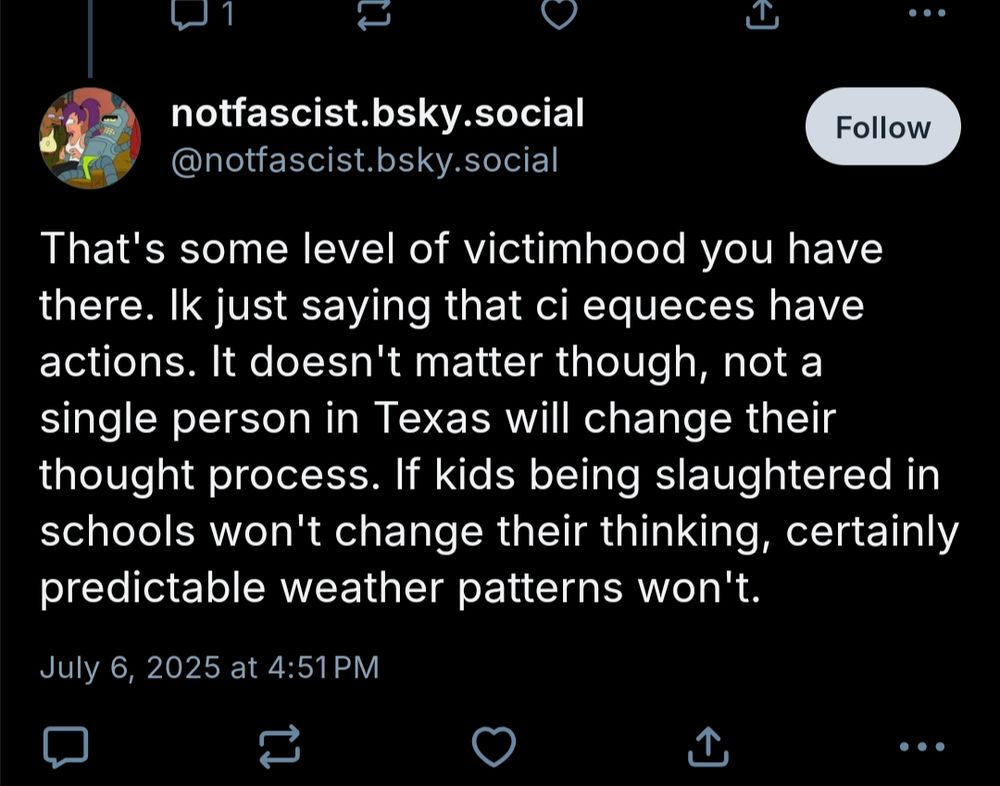Share this post using bottom share icon
Image resolution: width=1000 pixels, height=786 pixels.
(x=708, y=746)
